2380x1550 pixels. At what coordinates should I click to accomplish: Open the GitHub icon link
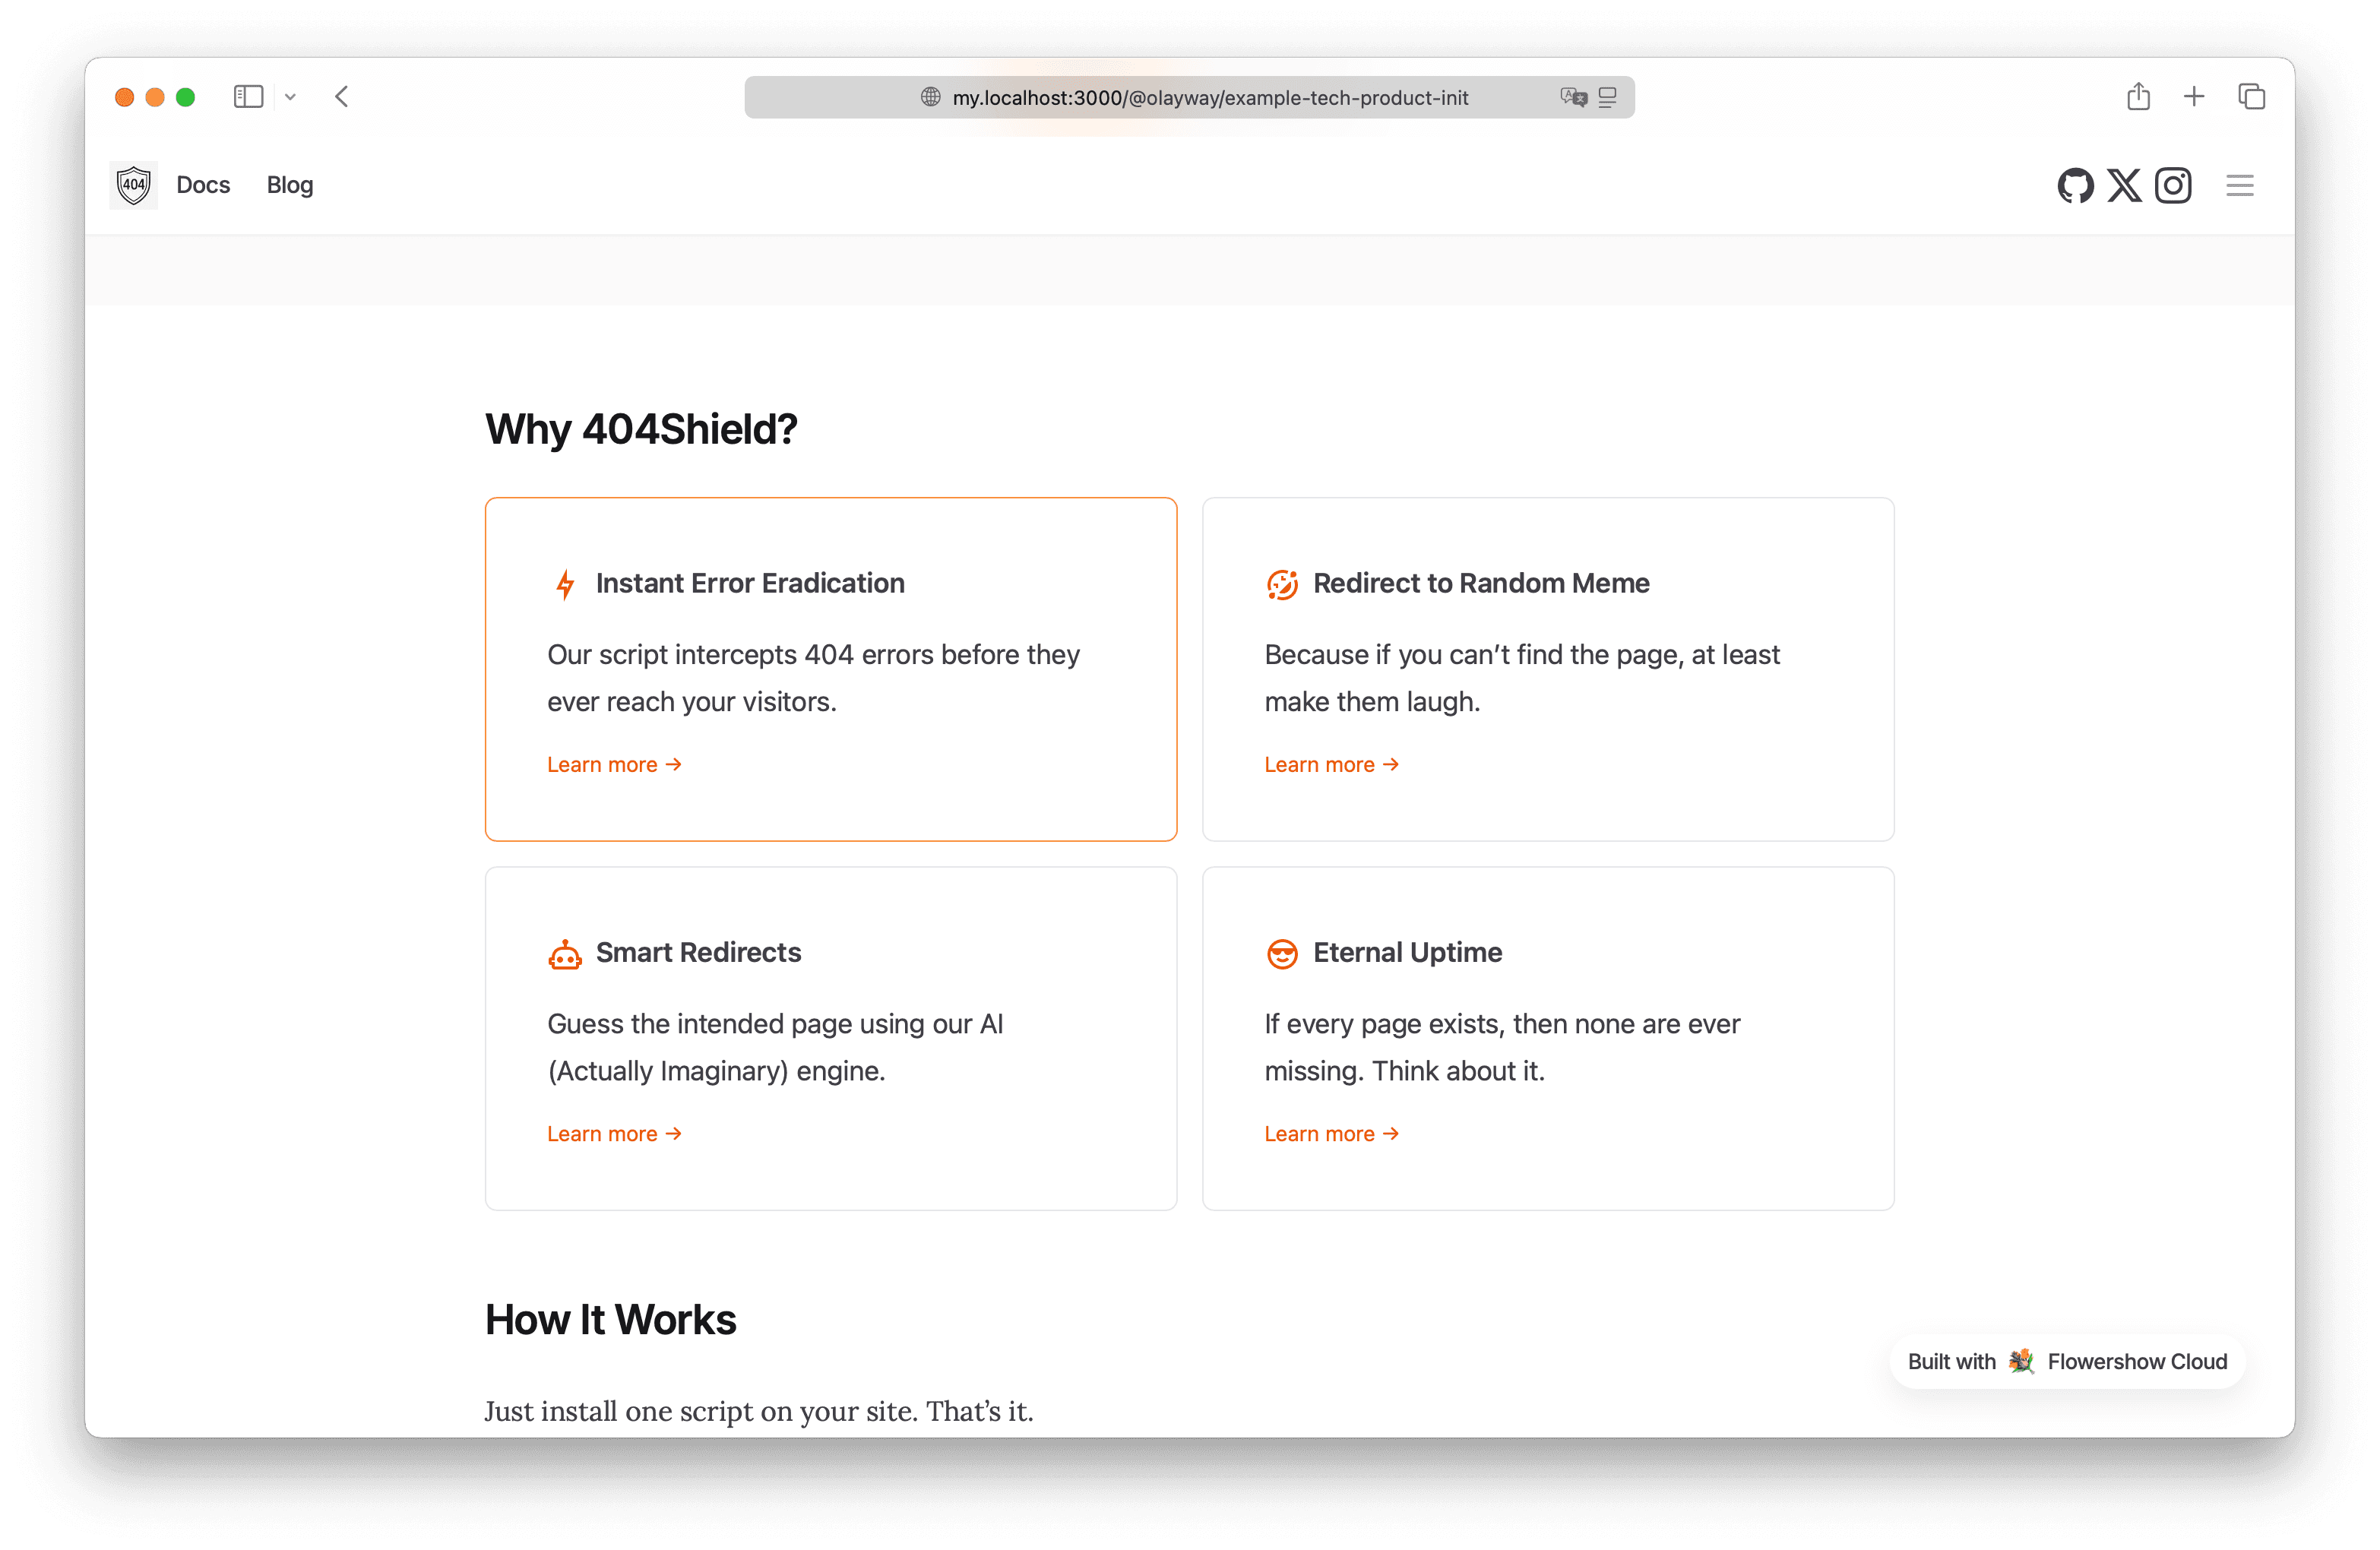click(x=2075, y=185)
